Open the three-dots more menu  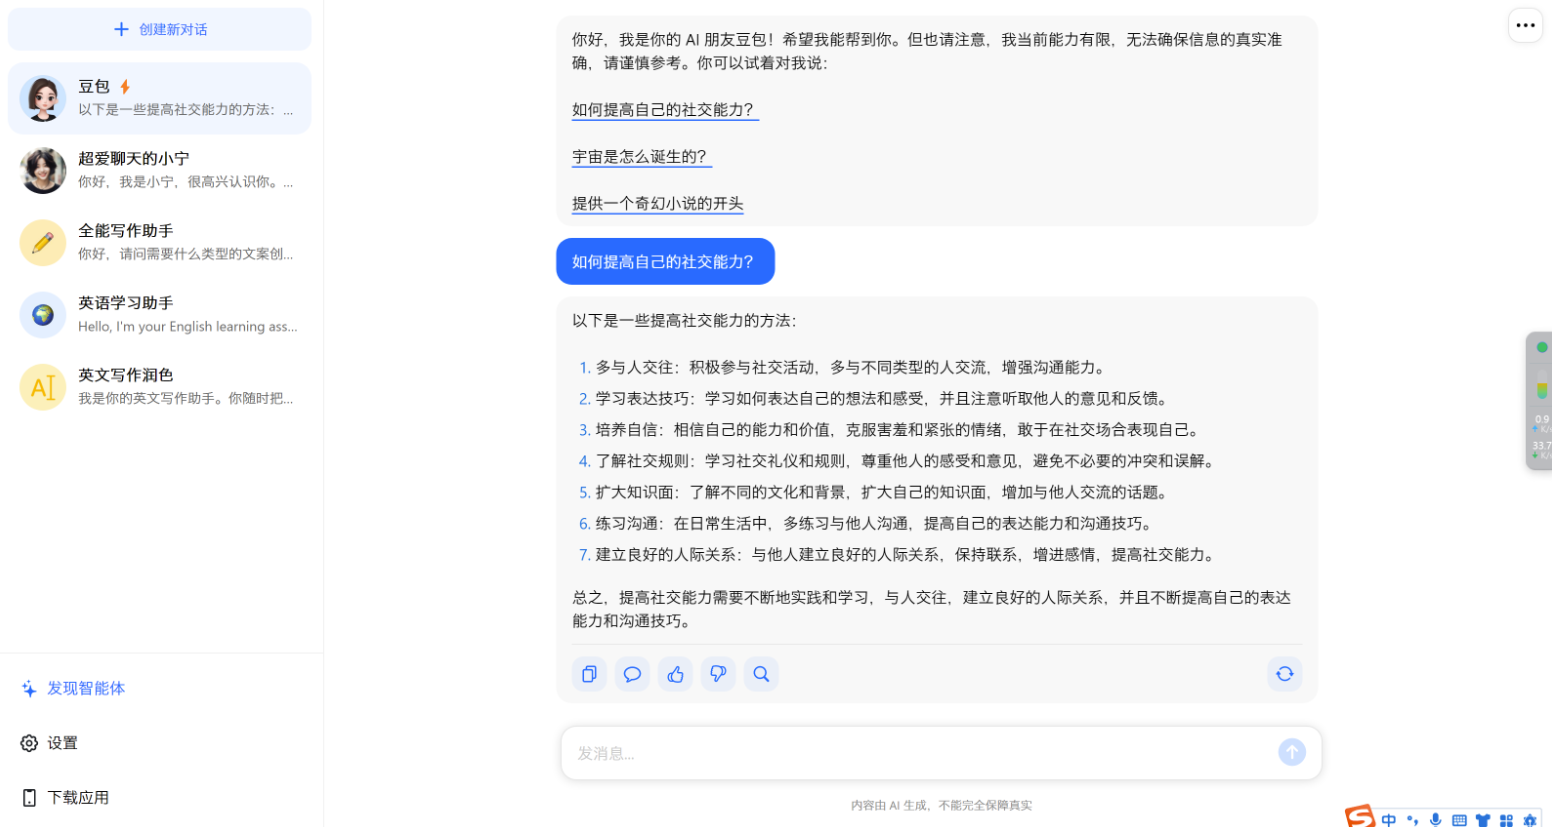coord(1525,26)
